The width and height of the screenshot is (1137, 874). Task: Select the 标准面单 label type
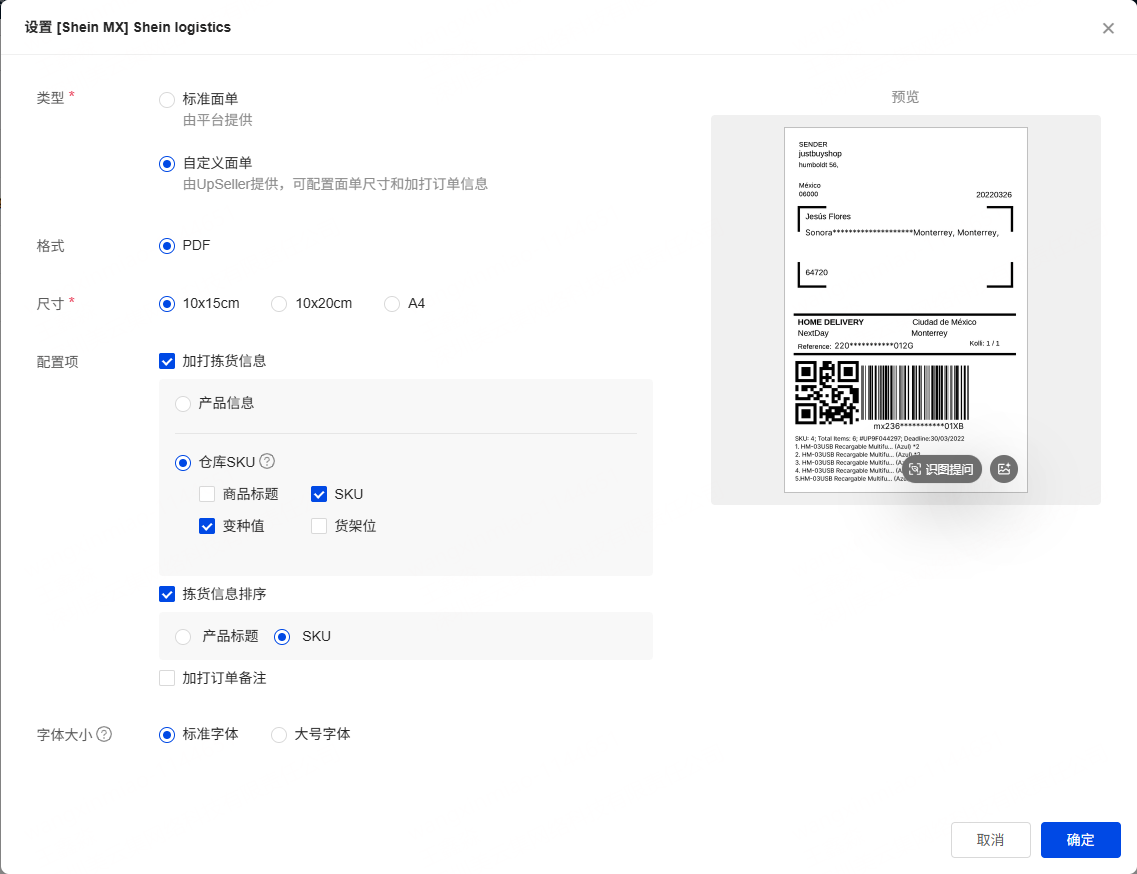click(167, 100)
